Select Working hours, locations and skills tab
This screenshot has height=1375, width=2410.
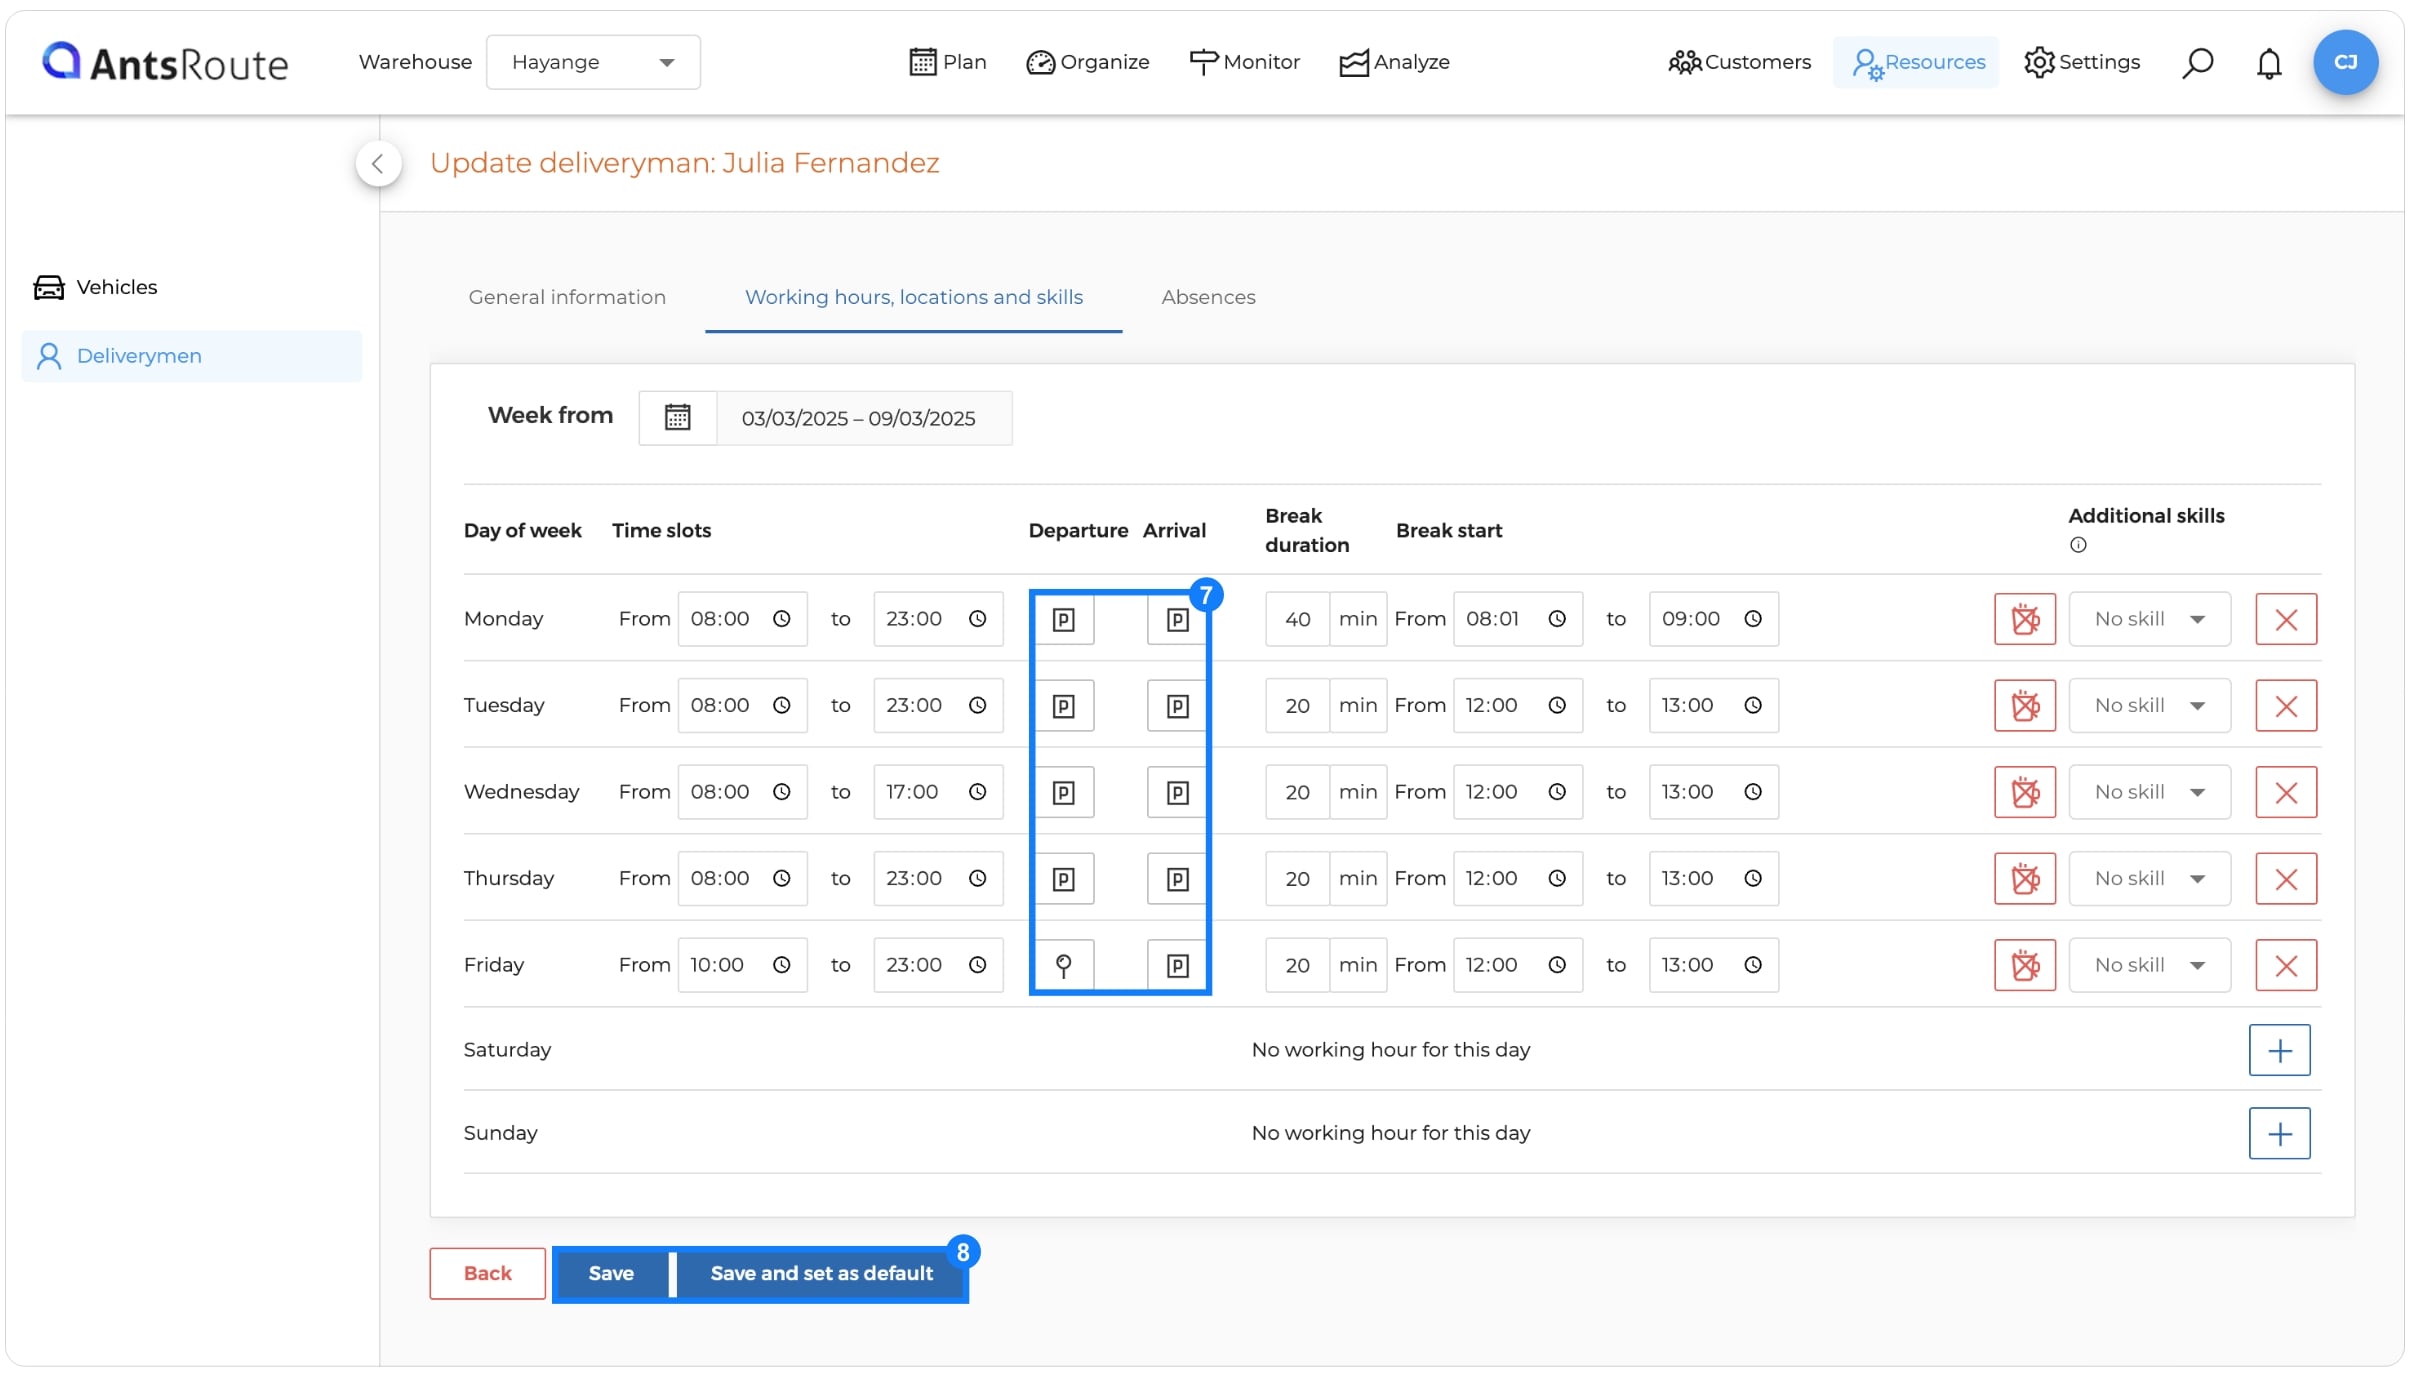click(x=914, y=297)
